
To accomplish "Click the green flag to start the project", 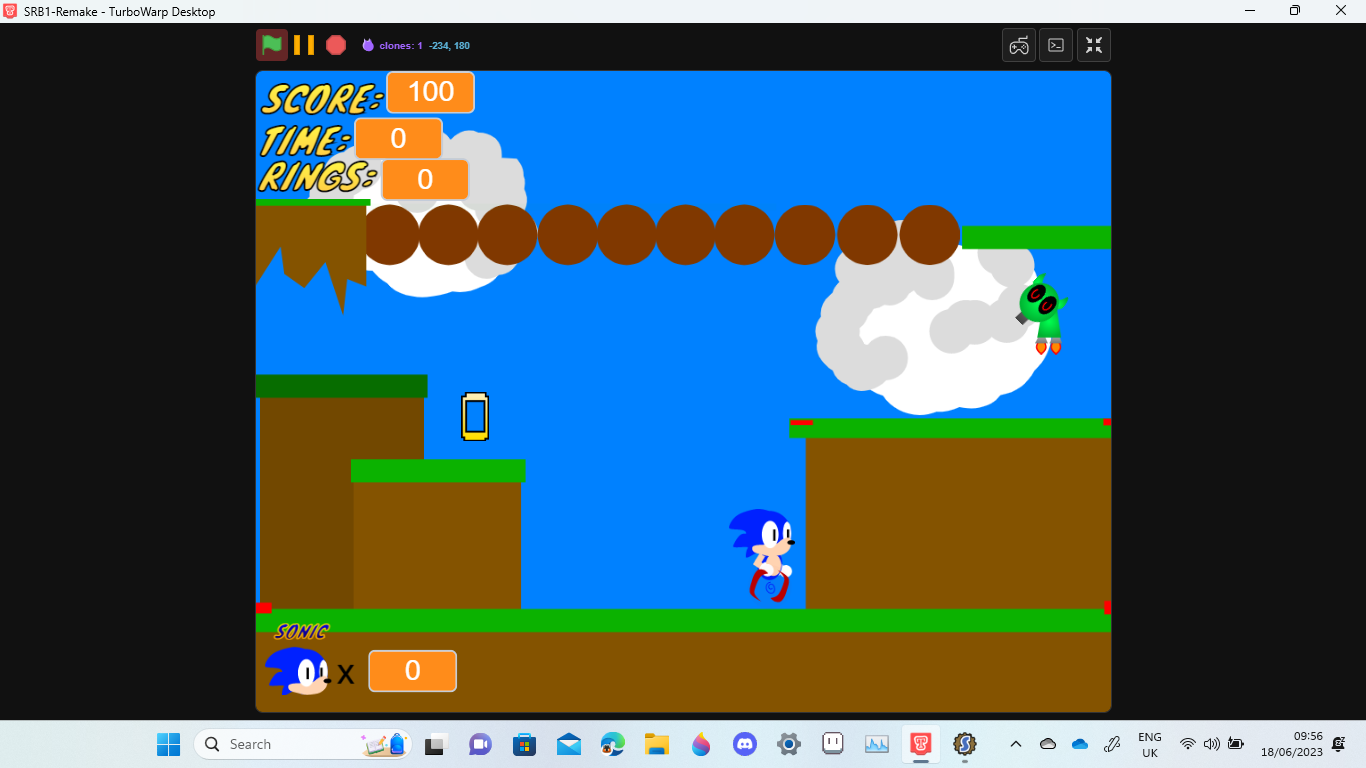I will click(272, 45).
